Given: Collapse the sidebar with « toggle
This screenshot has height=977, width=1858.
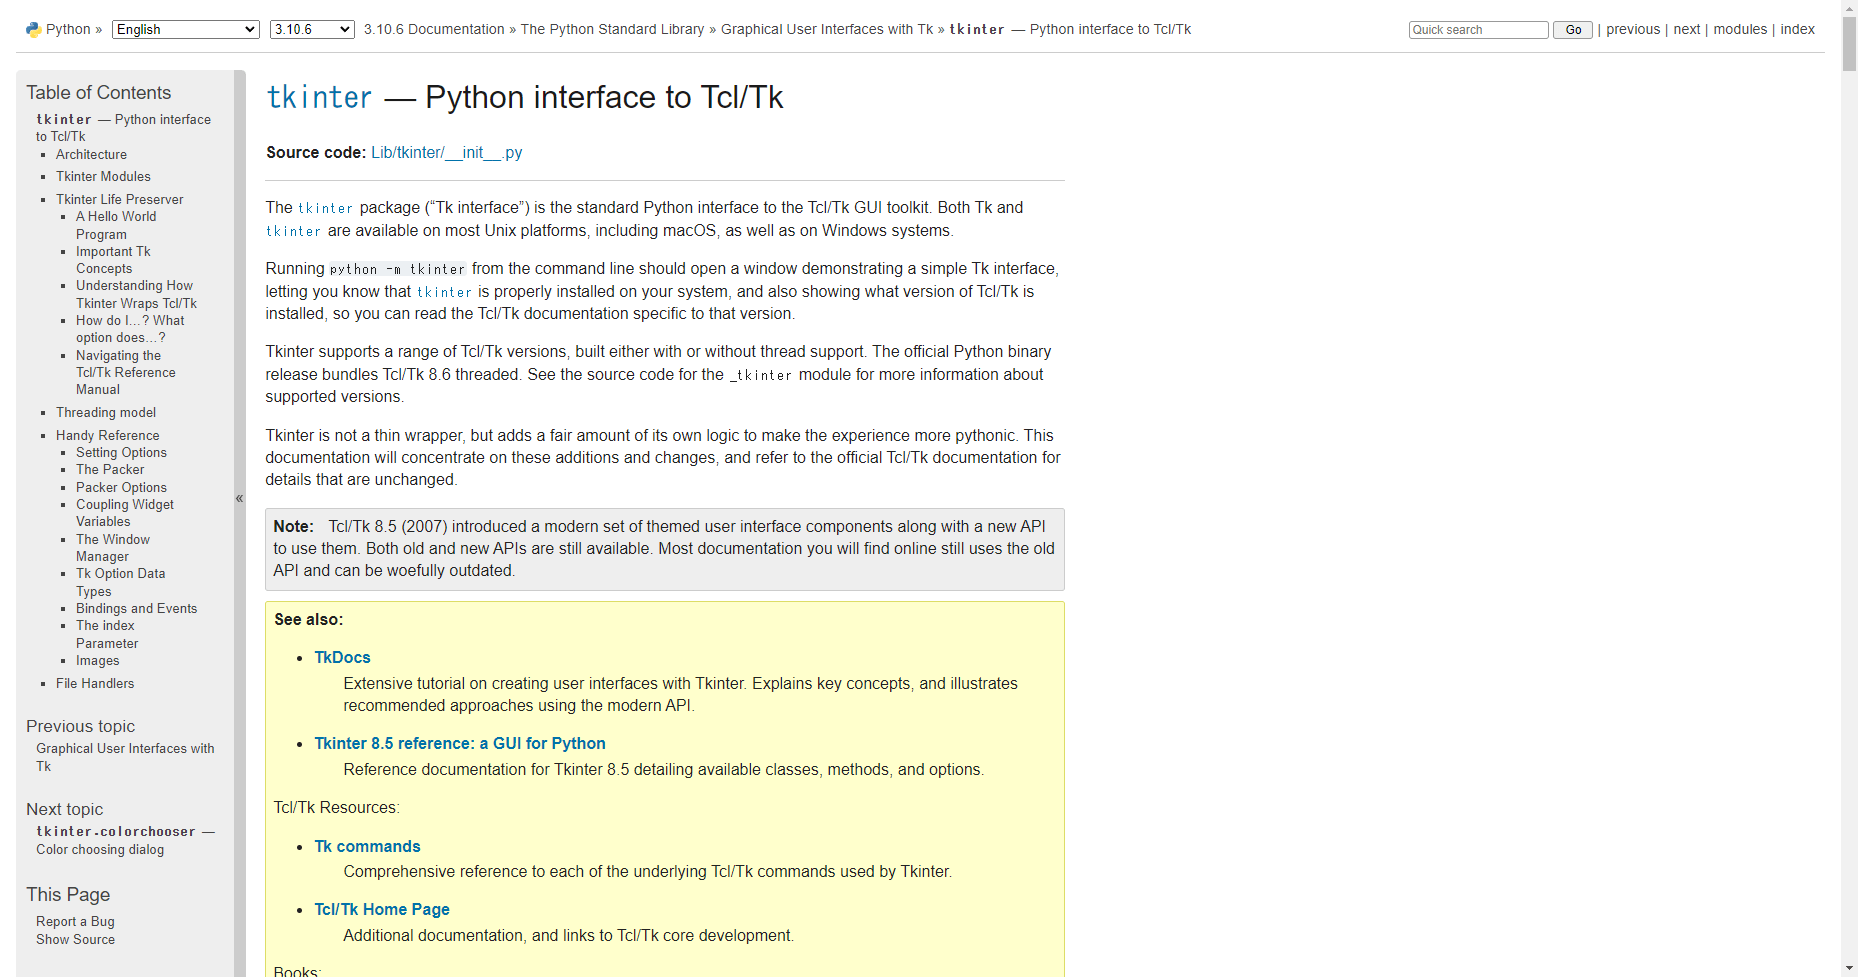Looking at the screenshot, I should click(x=239, y=497).
